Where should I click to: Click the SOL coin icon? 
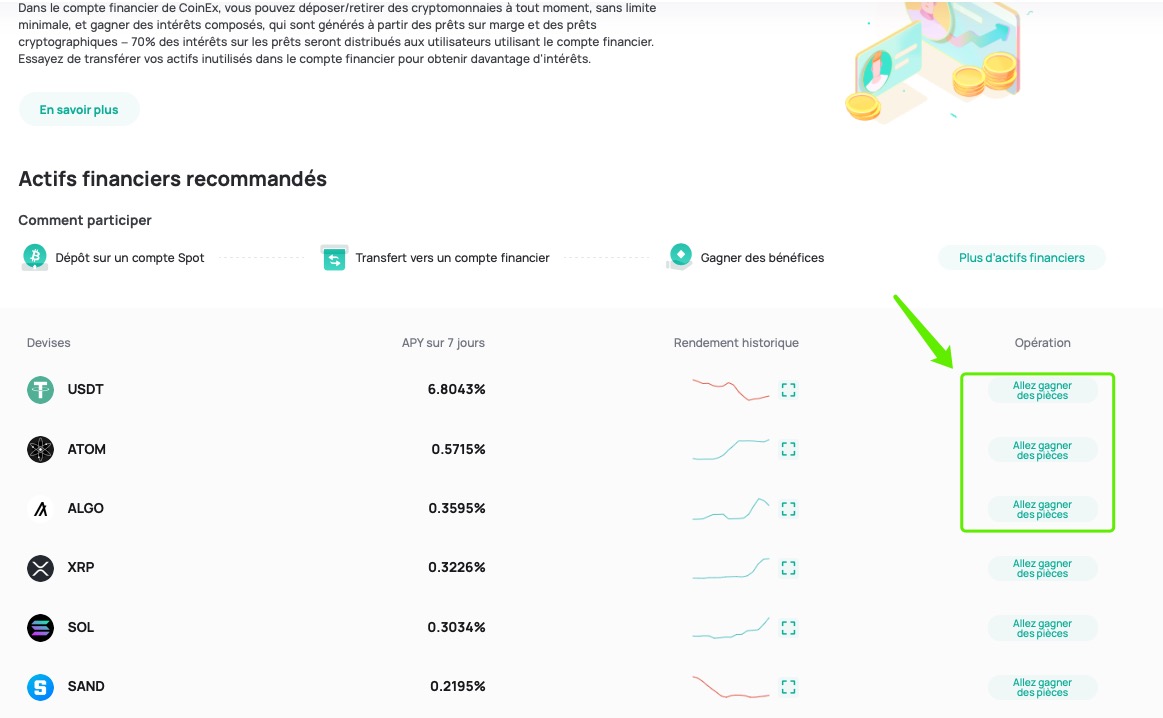pyautogui.click(x=40, y=628)
